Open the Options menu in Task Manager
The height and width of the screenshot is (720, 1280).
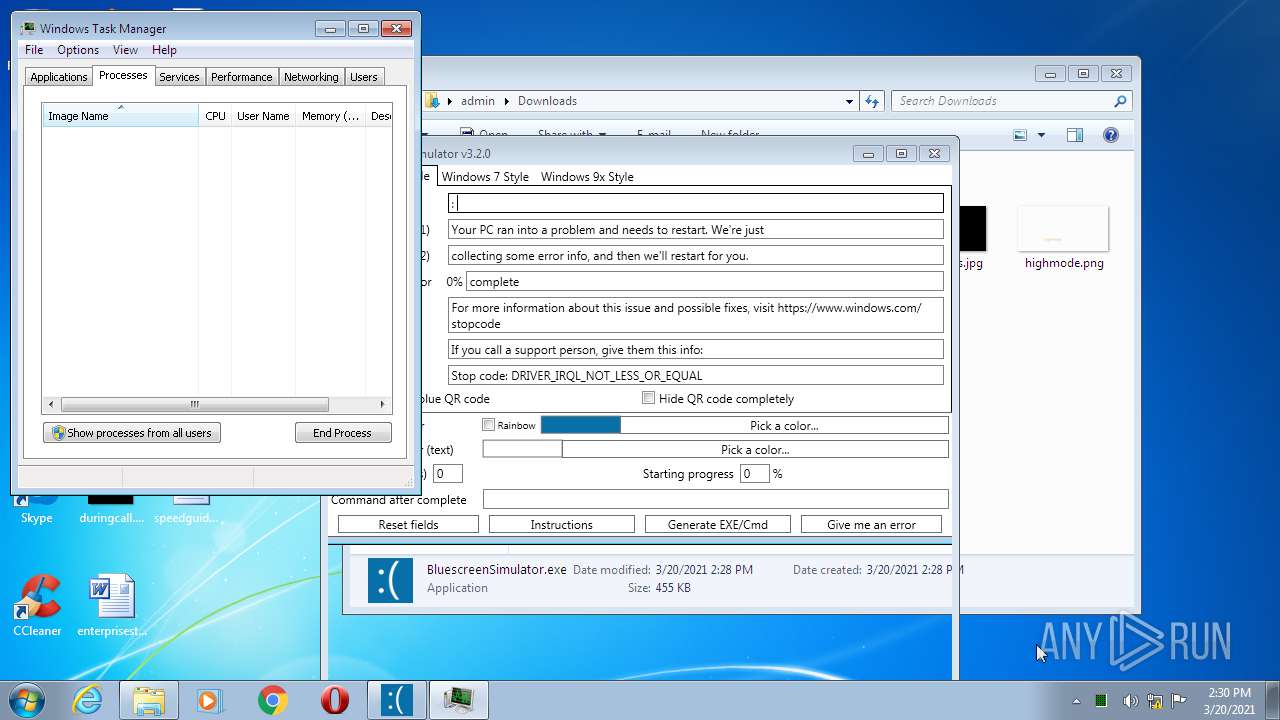(x=78, y=50)
